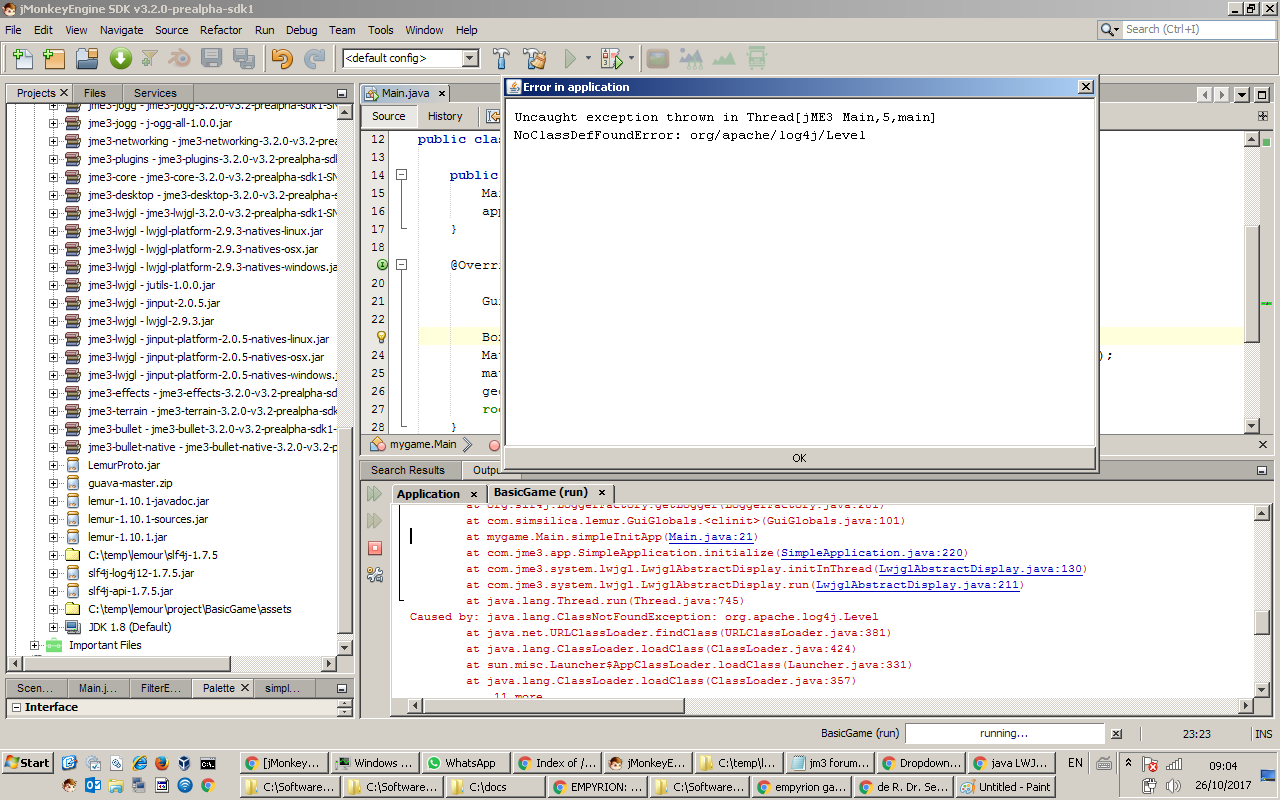Click green download arrow toolbar icon
1280x800 pixels.
pyautogui.click(x=120, y=58)
